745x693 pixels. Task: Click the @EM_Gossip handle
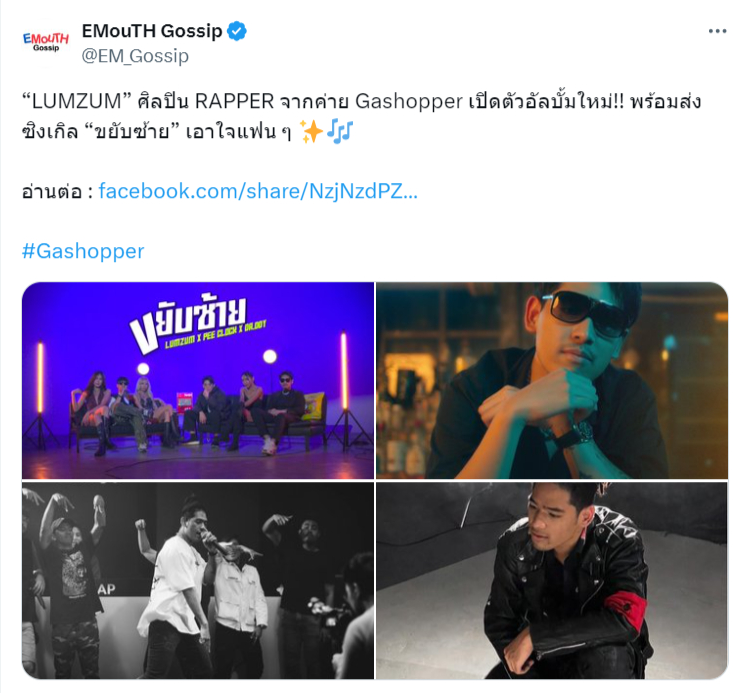pyautogui.click(x=135, y=56)
